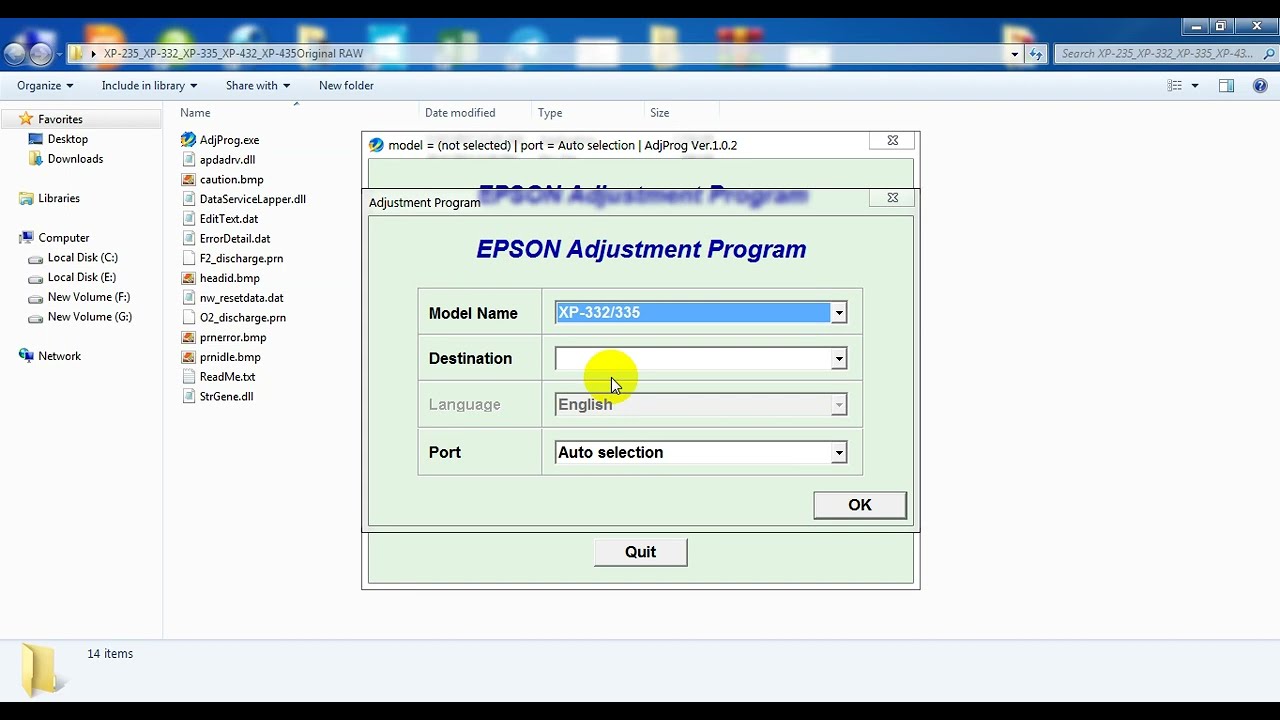1280x720 pixels.
Task: Click the AdjProg title bar app icon
Action: (376, 145)
